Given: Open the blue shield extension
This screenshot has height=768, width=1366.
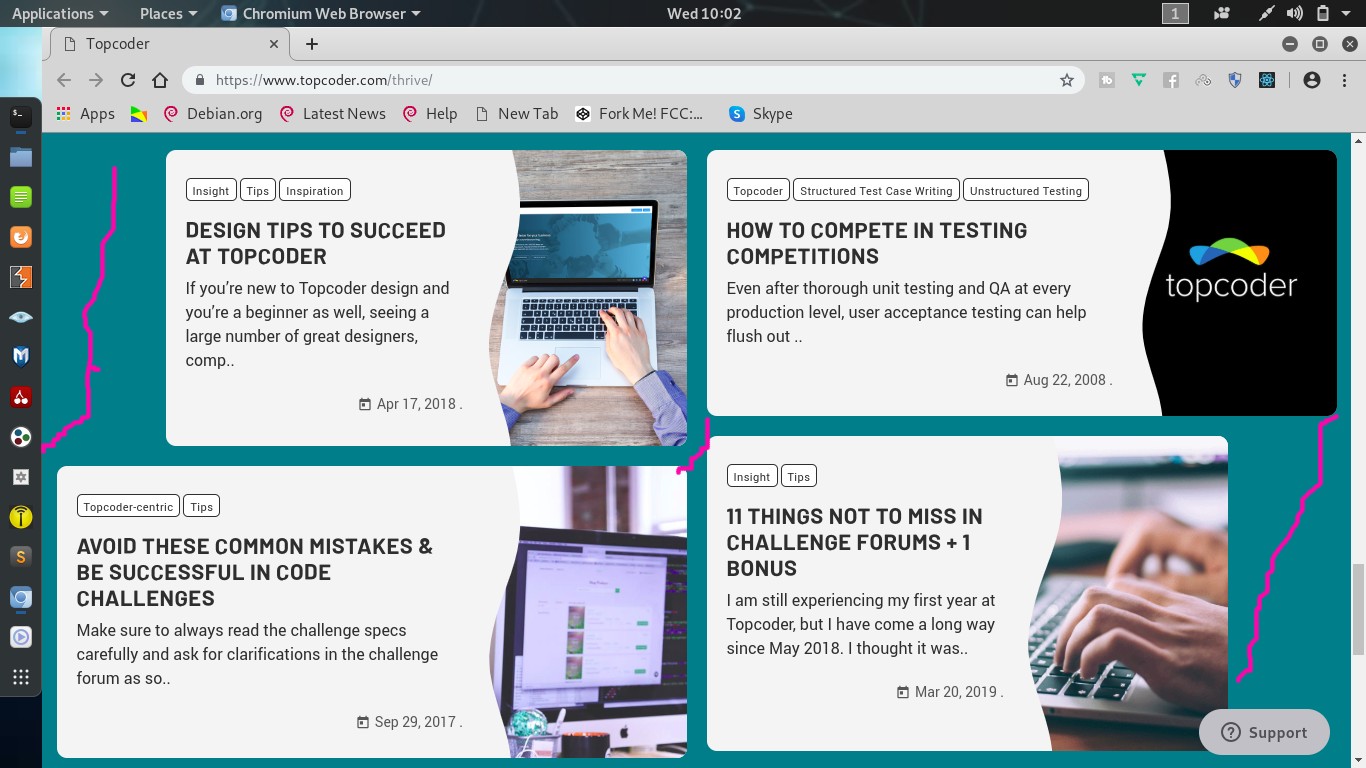Looking at the screenshot, I should 1235,80.
